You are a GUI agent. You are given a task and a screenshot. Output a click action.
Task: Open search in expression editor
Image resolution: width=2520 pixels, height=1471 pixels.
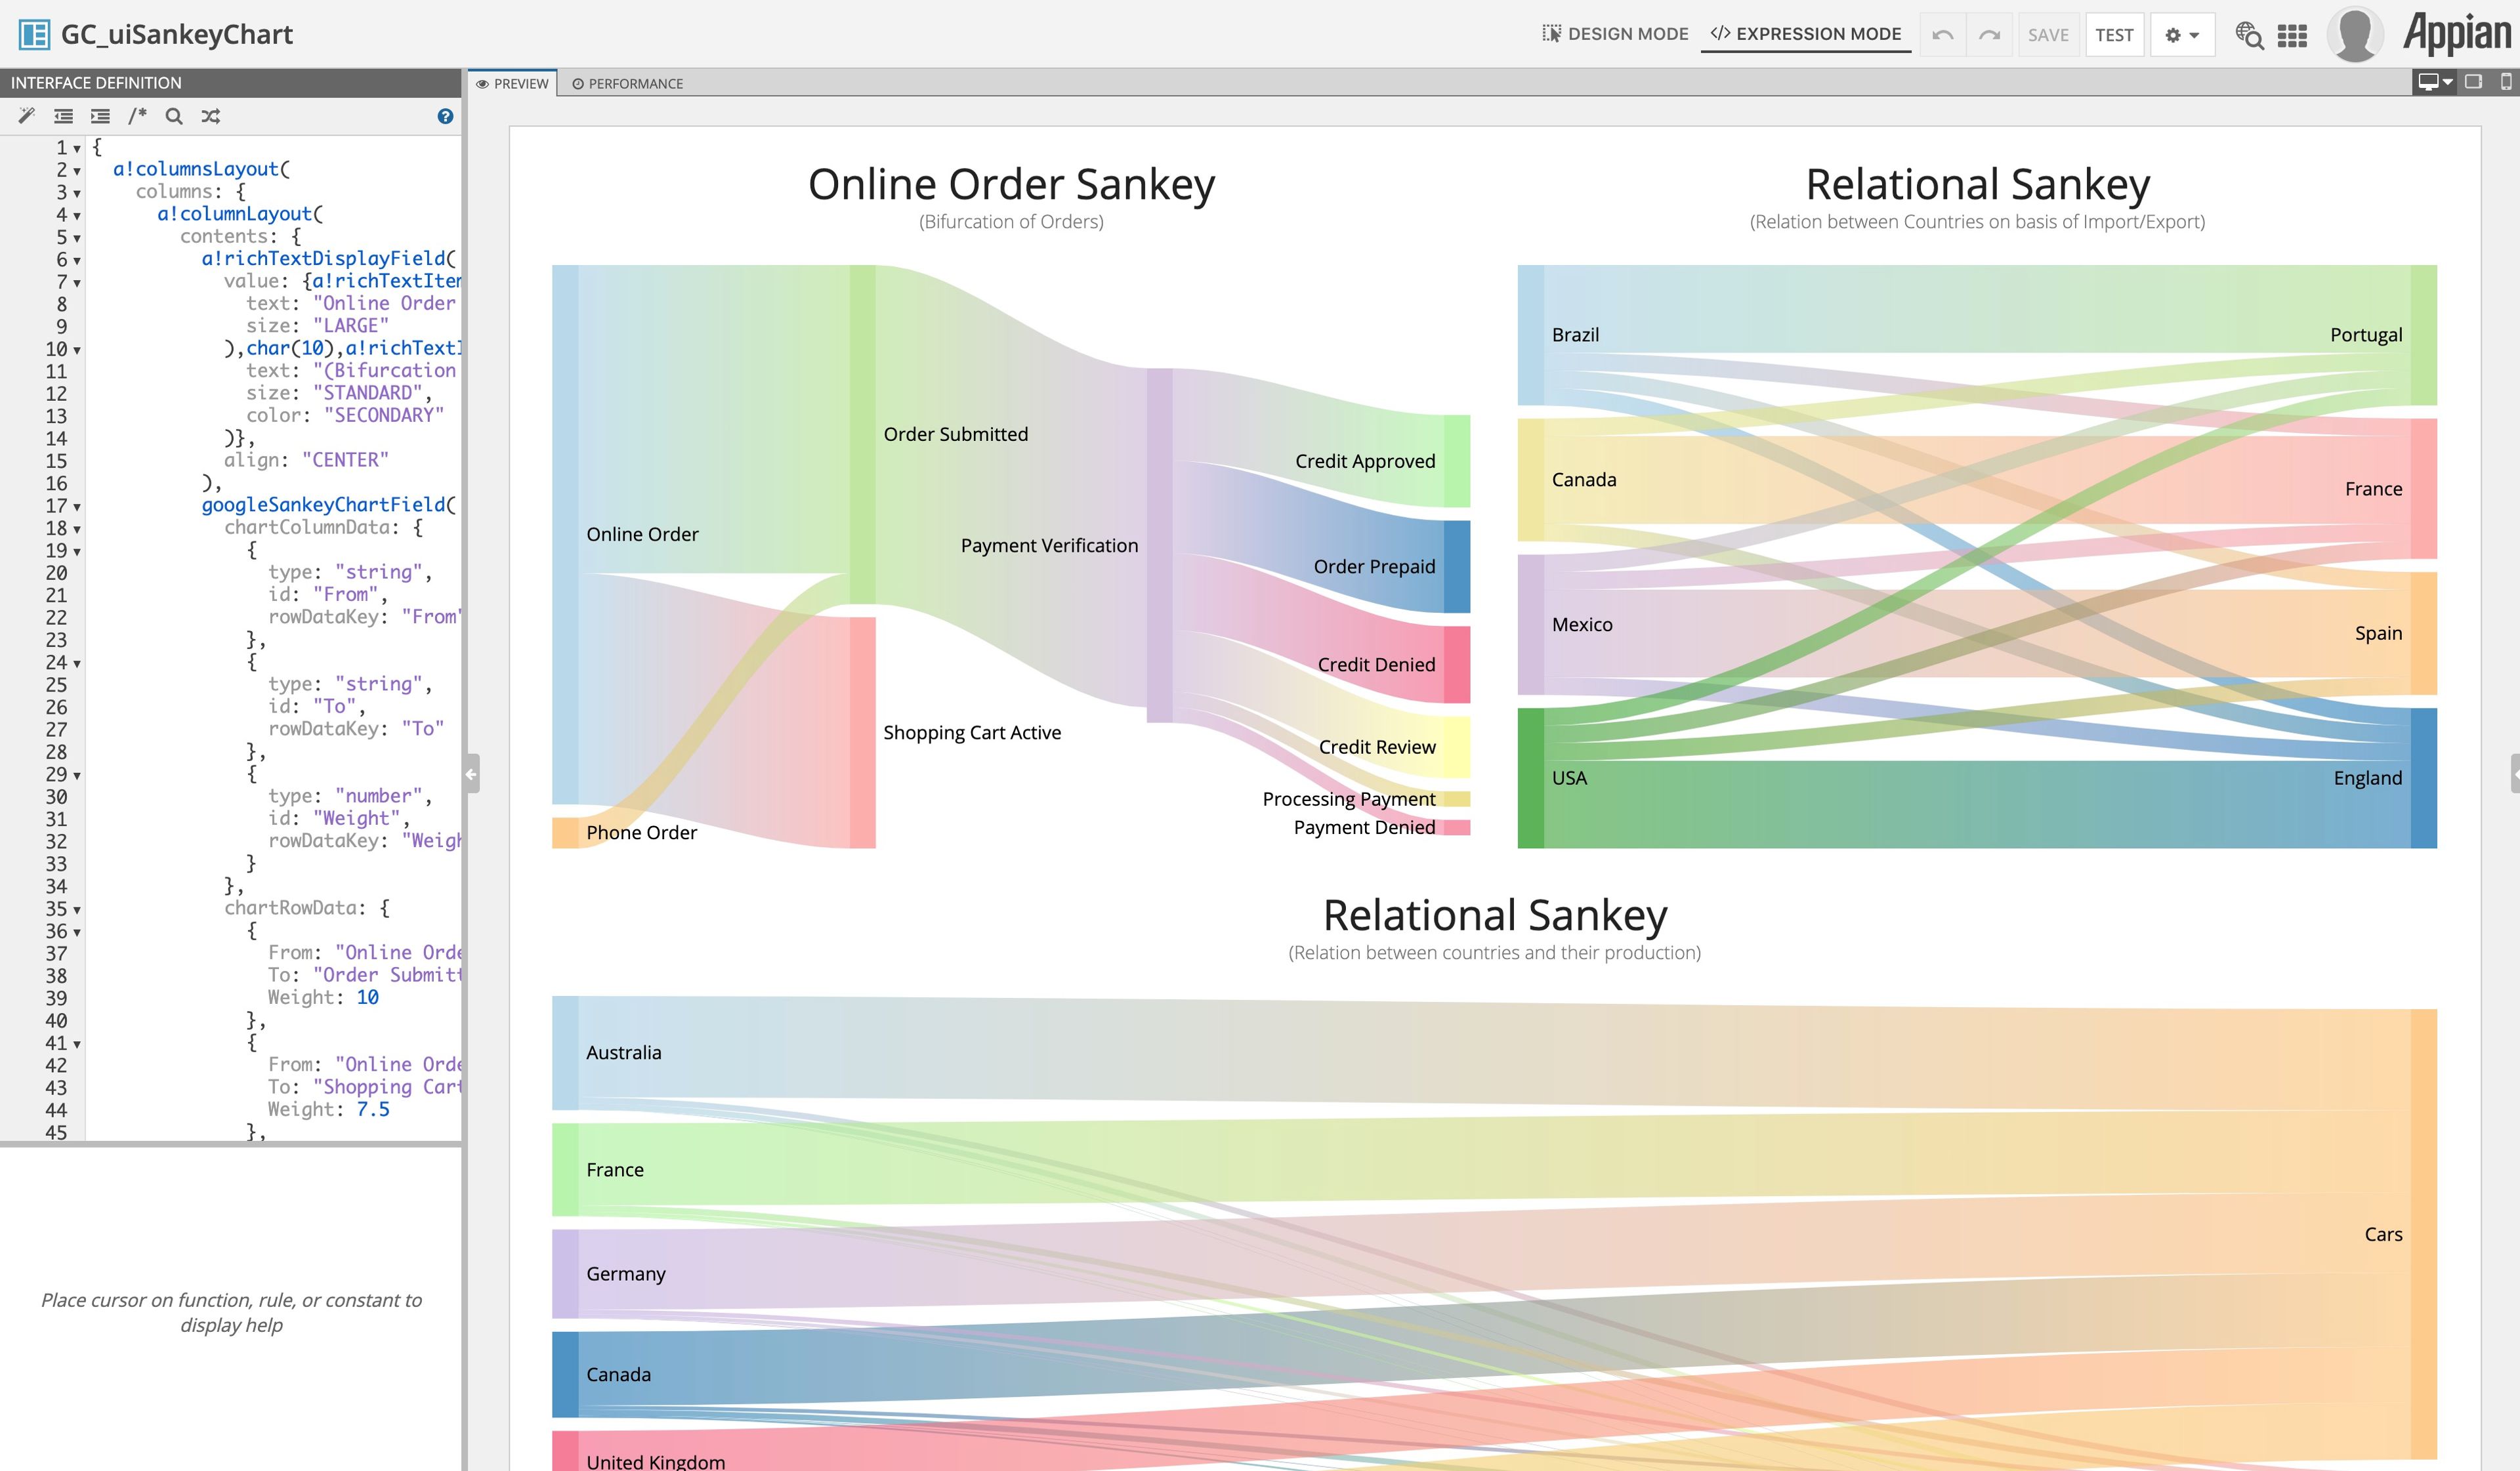174,116
